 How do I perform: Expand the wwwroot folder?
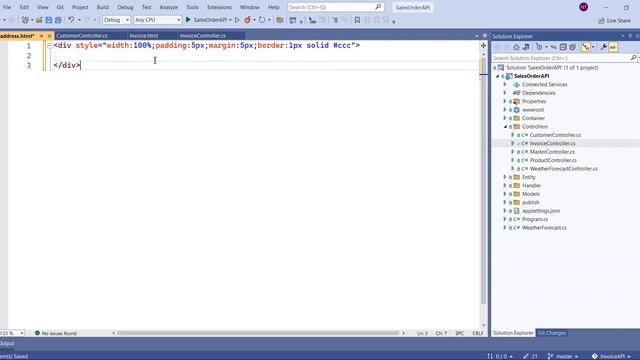coord(505,110)
